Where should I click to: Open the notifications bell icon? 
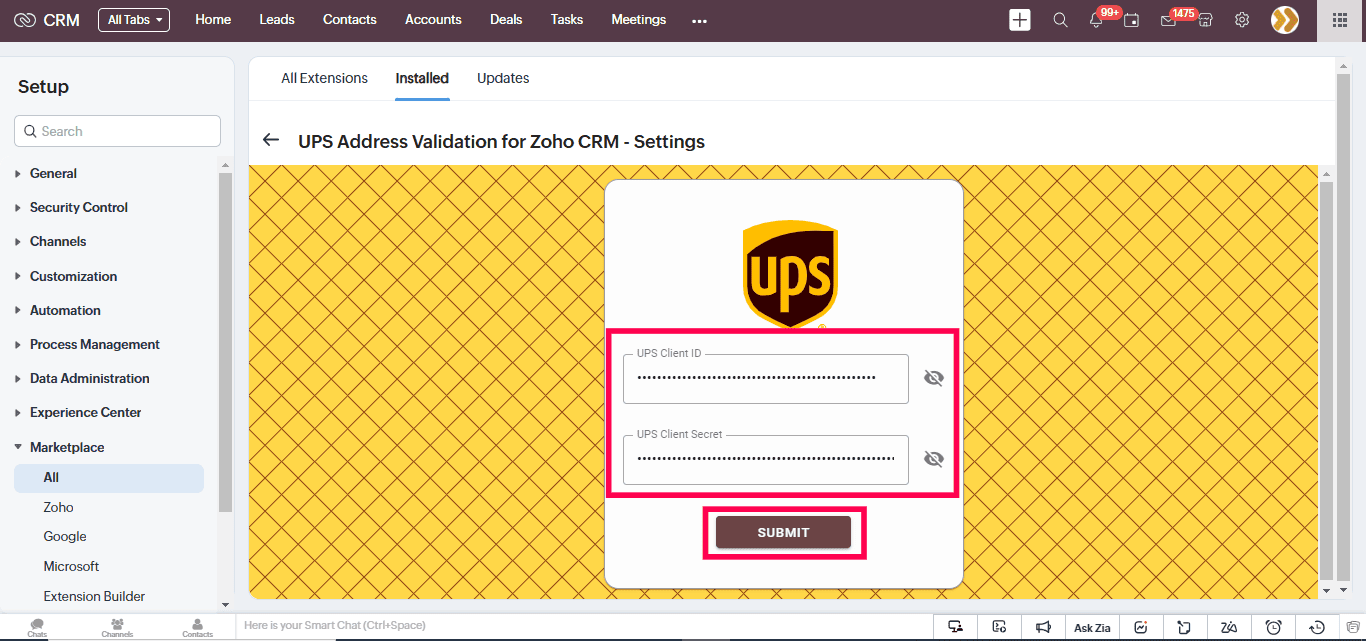point(1096,20)
